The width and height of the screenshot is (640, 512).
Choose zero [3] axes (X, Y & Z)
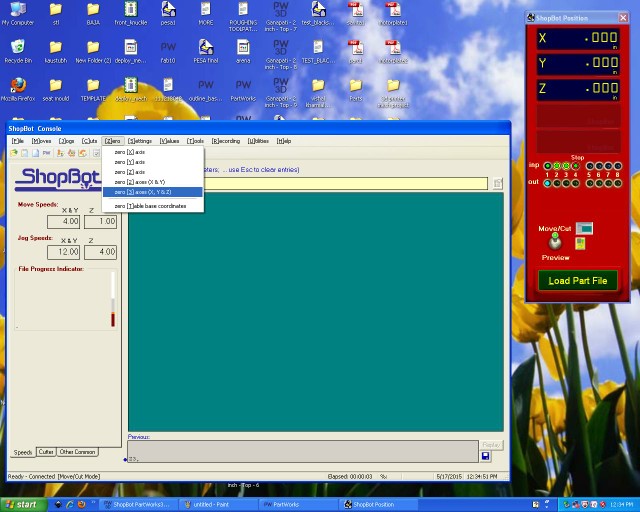(x=153, y=192)
